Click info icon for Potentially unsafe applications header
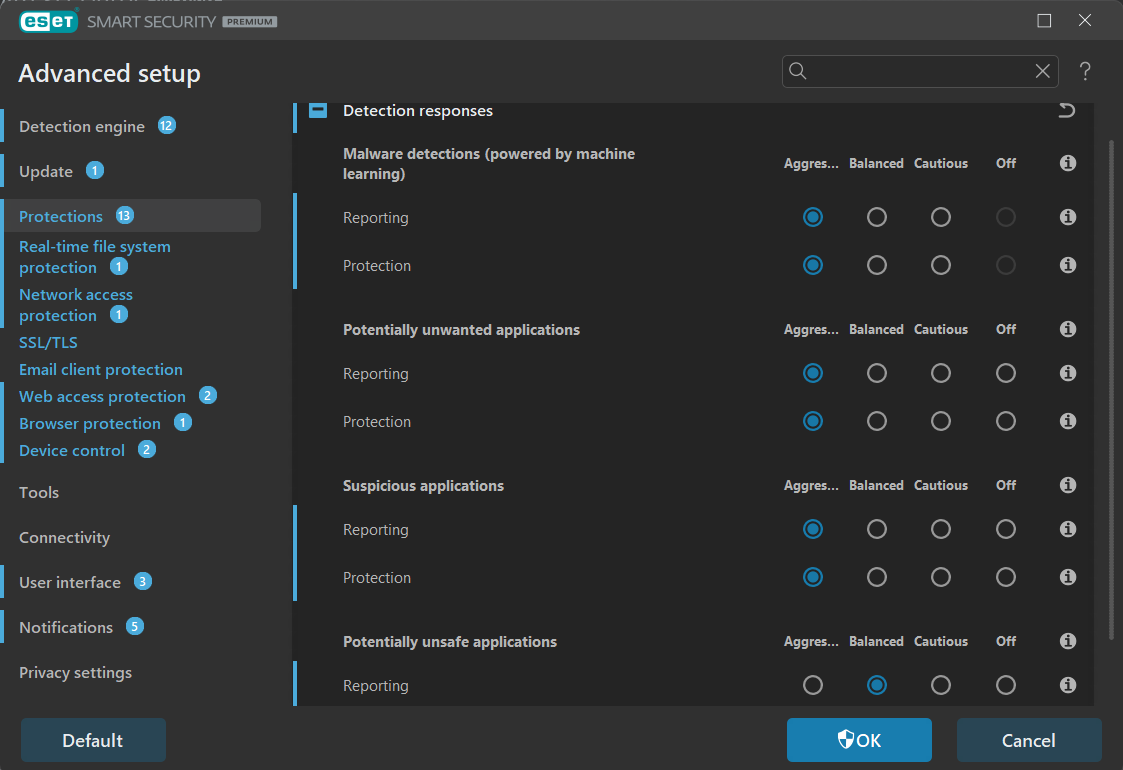Image resolution: width=1123 pixels, height=770 pixels. (1068, 641)
